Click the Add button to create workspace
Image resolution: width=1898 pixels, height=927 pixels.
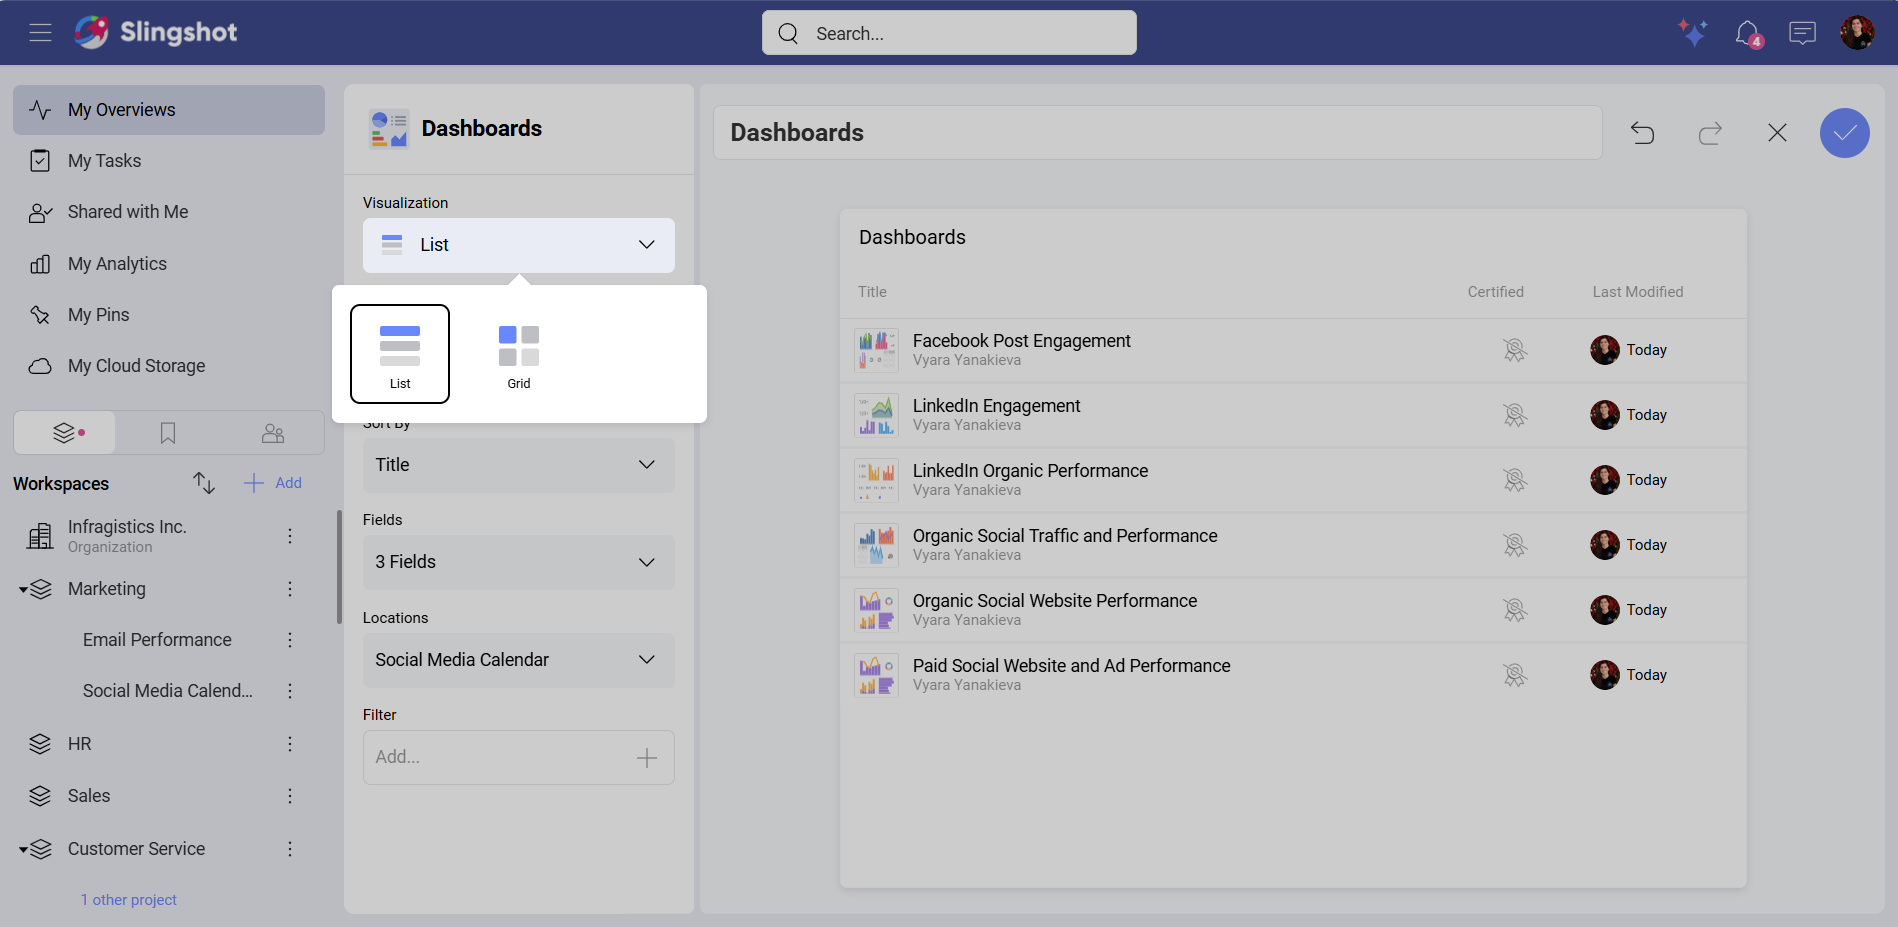click(x=271, y=482)
